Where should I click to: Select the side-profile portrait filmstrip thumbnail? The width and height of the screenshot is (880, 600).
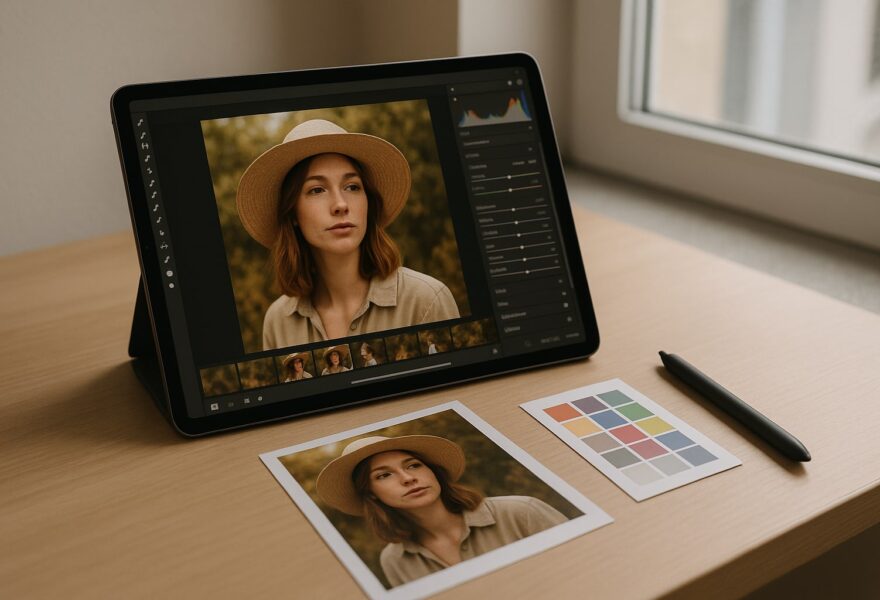pos(368,354)
